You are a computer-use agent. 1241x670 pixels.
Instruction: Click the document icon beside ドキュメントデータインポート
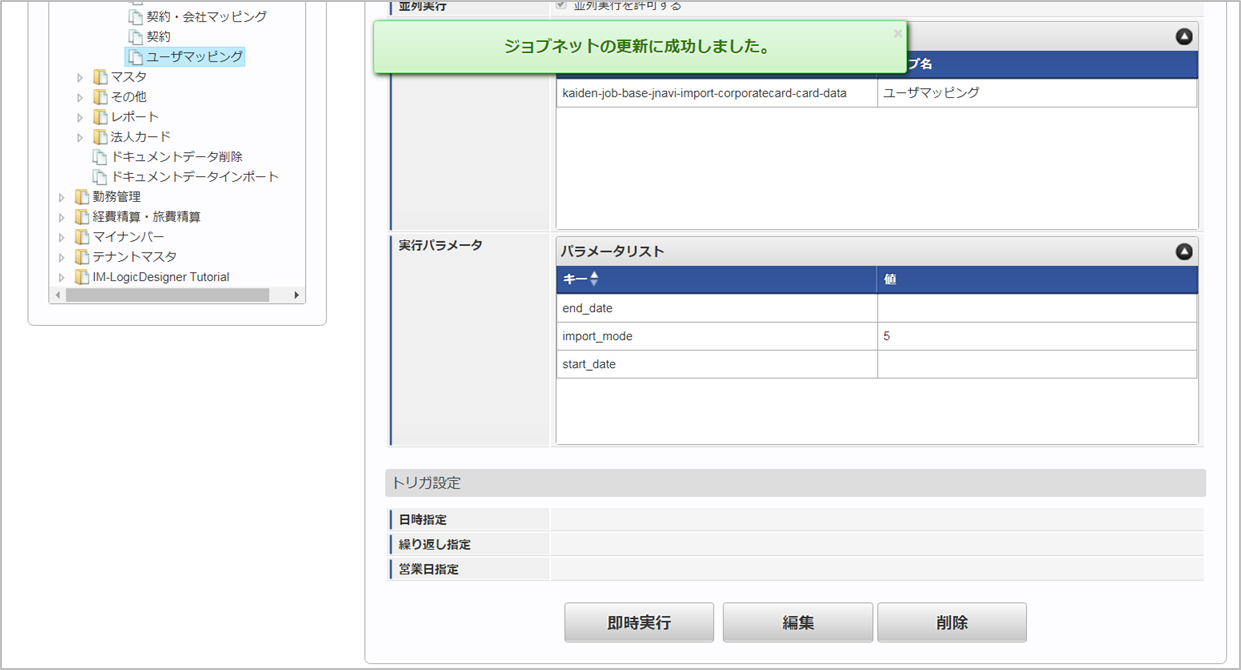click(100, 177)
